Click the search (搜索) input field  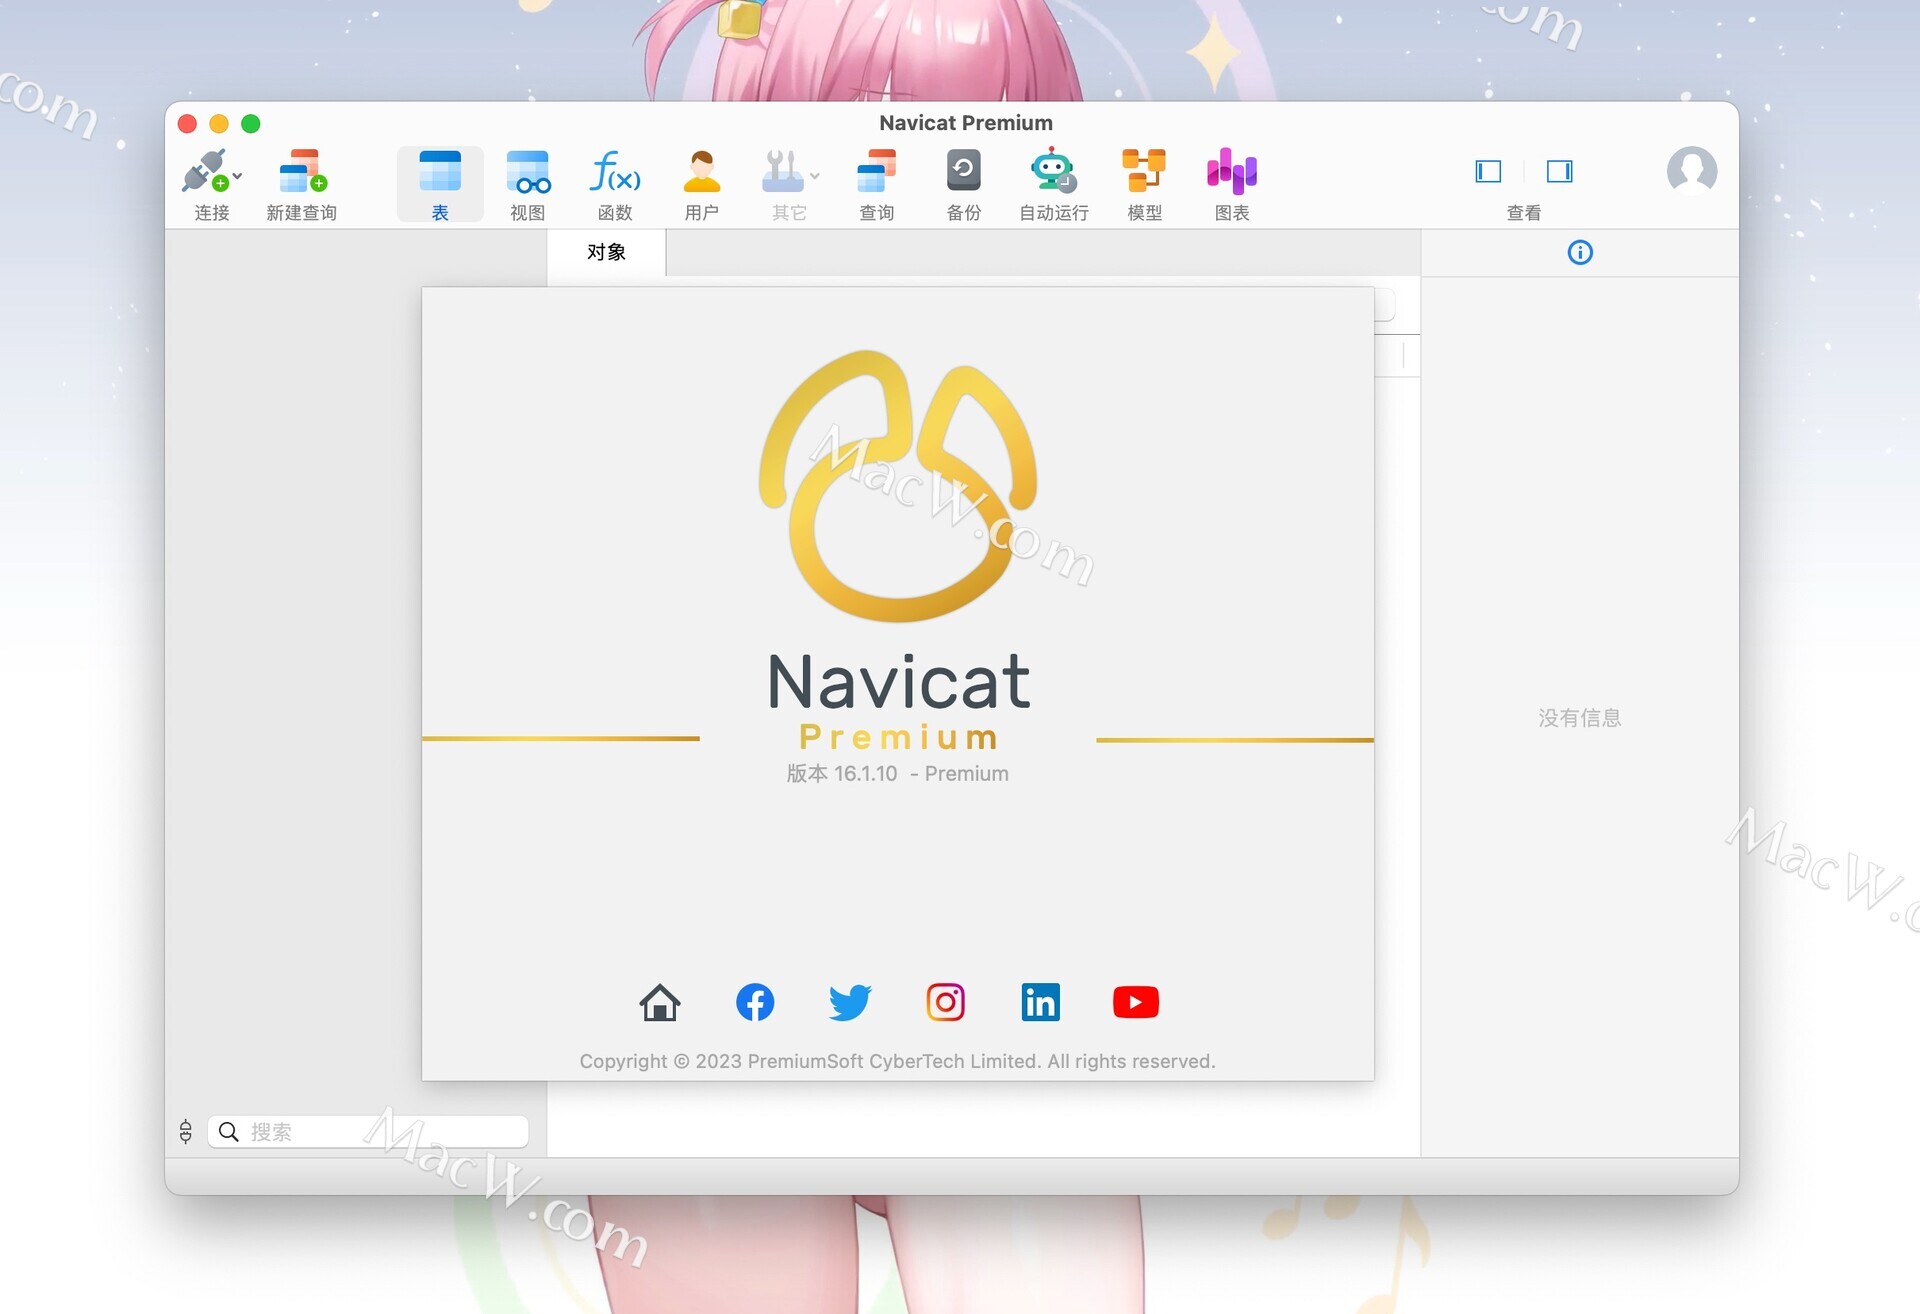click(x=368, y=1131)
